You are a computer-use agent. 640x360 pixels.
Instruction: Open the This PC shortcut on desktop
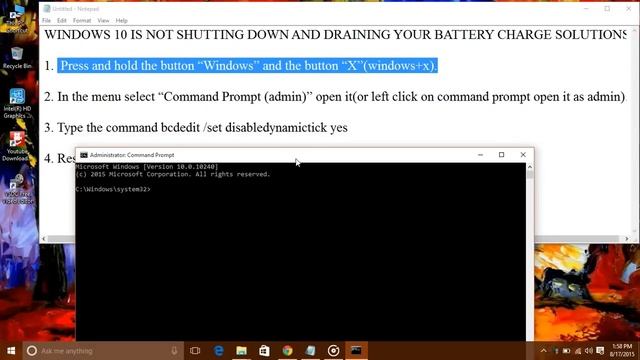[17, 20]
